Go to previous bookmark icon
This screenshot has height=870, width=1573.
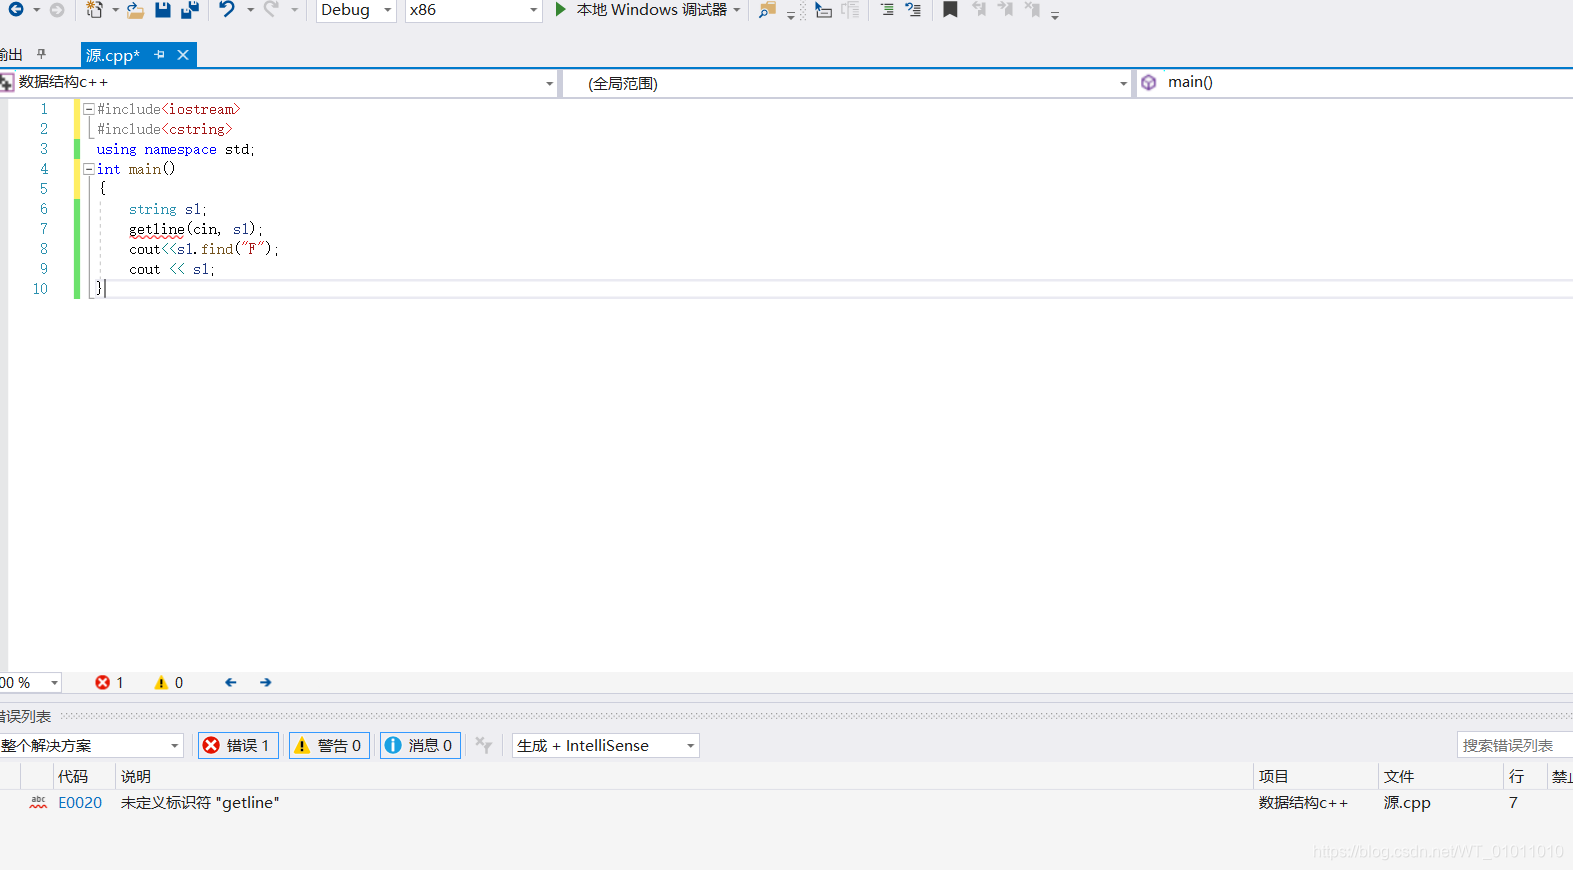978,9
